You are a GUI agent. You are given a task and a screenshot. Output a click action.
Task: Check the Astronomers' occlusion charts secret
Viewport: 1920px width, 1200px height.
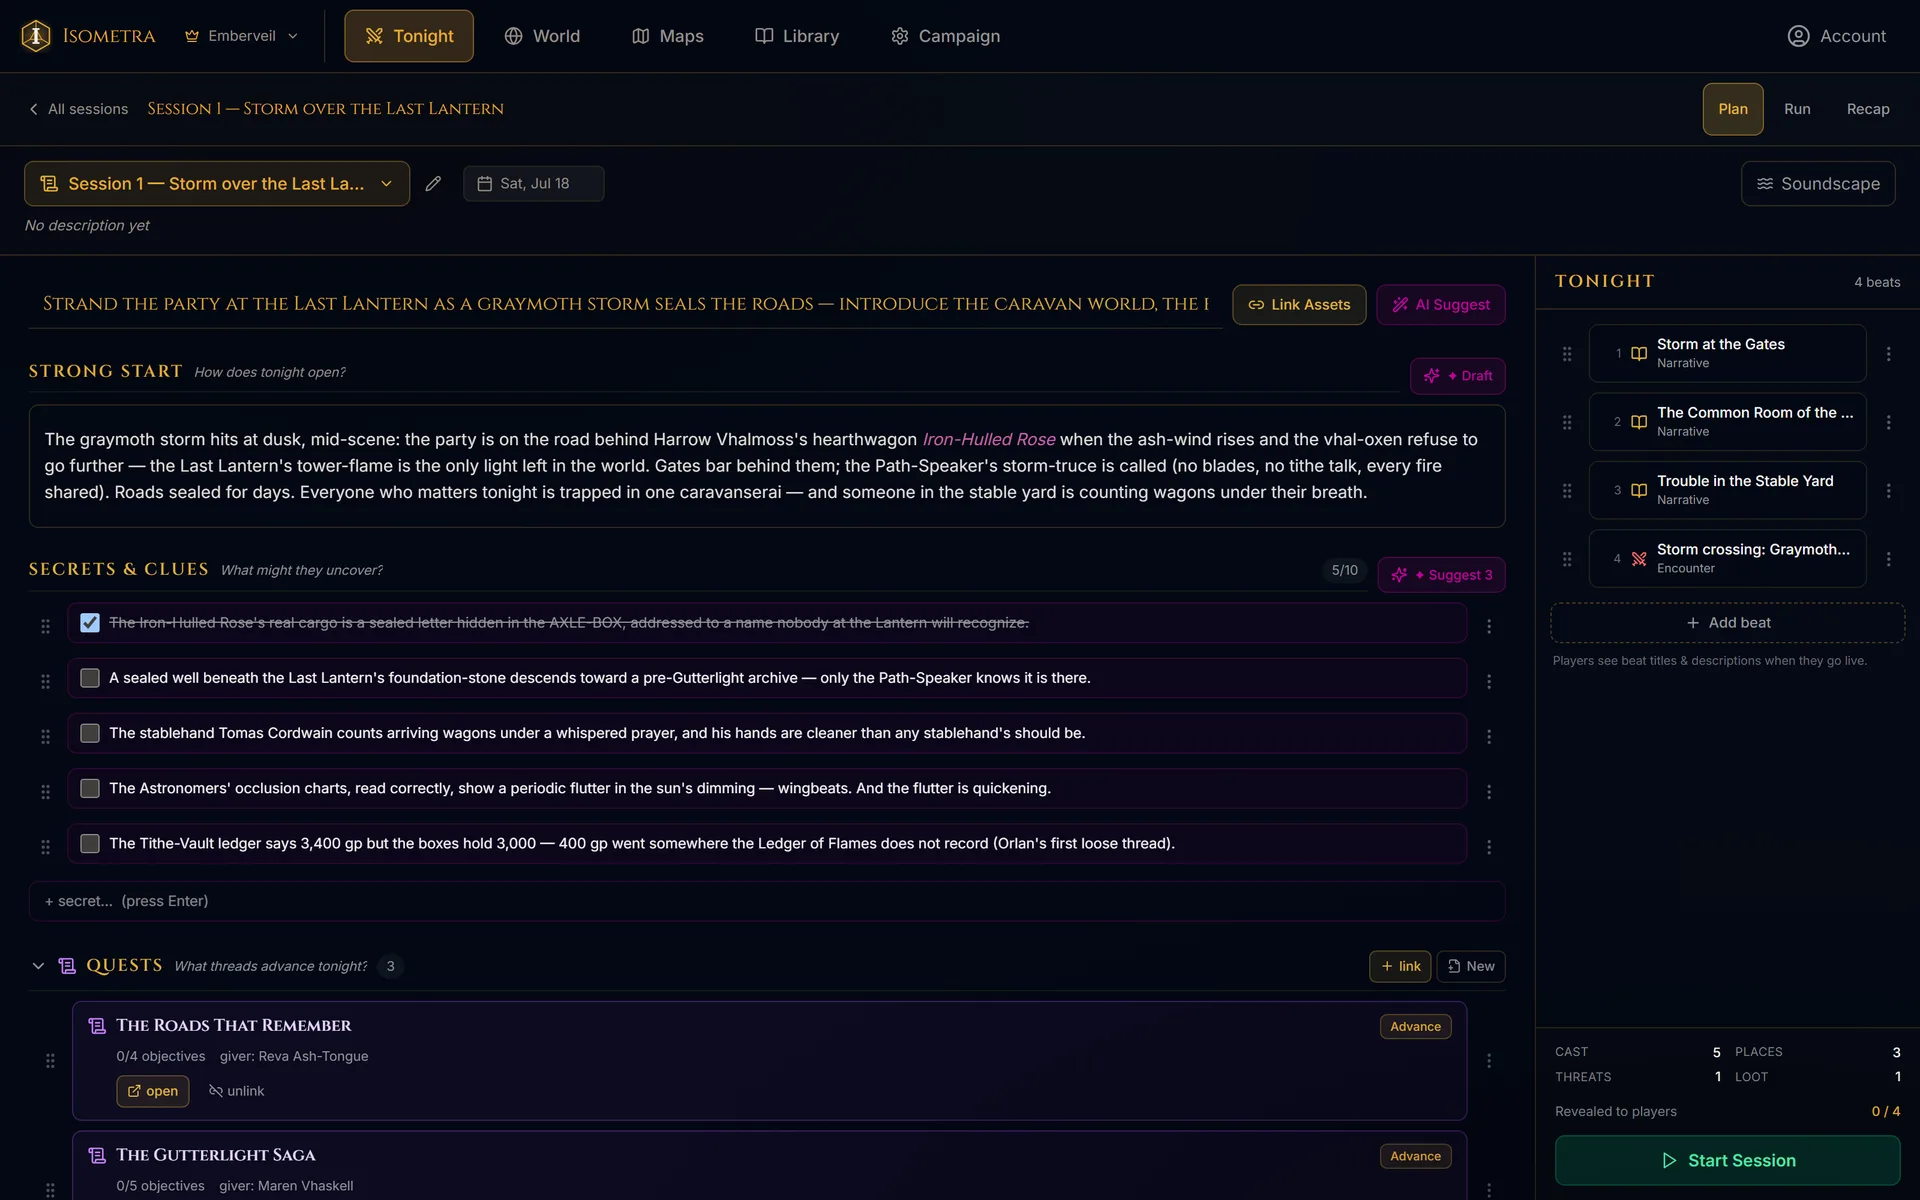[90, 788]
